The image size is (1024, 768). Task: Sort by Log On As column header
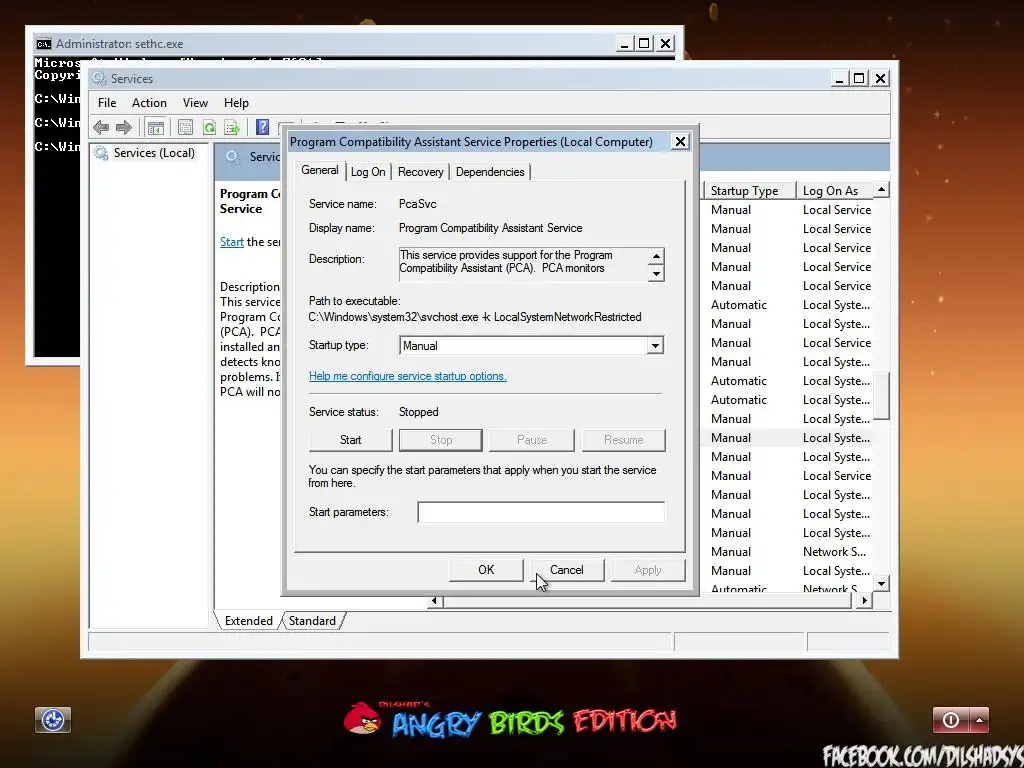[x=834, y=191]
